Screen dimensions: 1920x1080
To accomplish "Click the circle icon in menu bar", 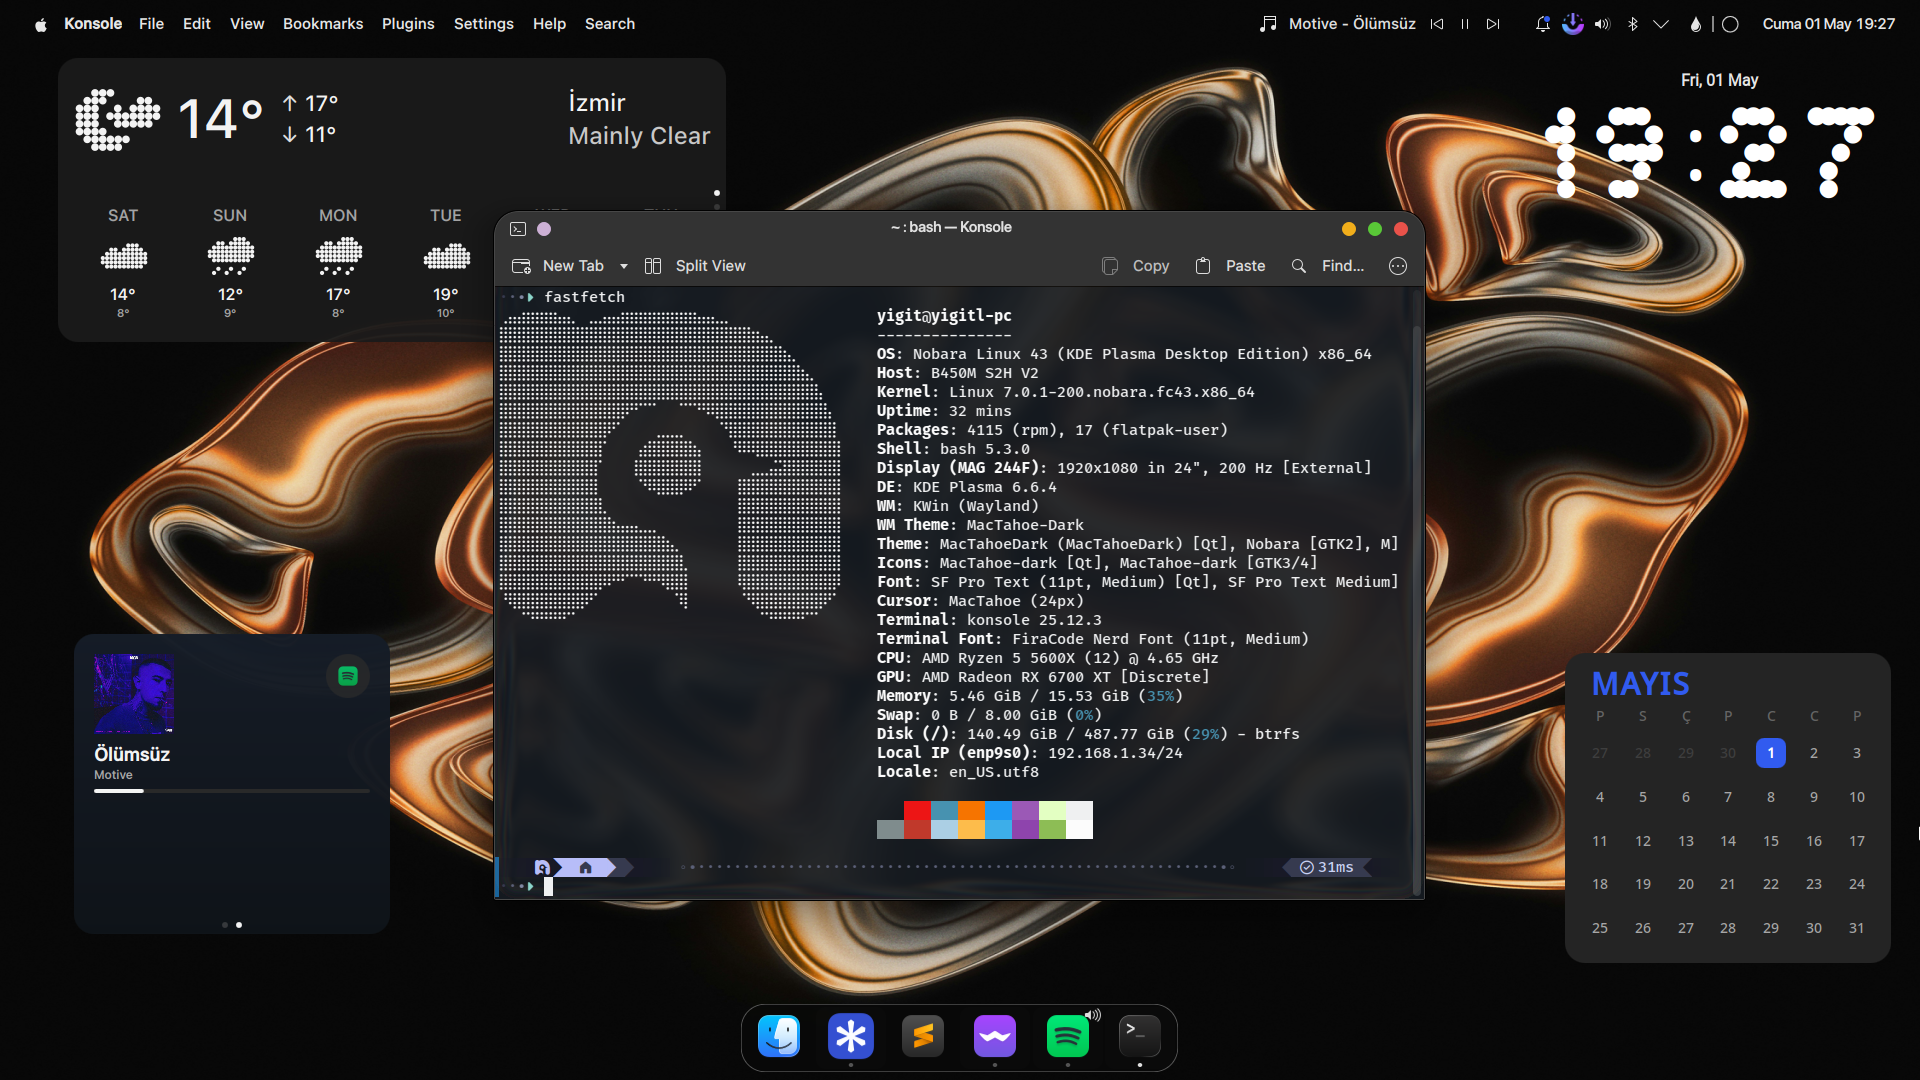I will coord(1731,24).
